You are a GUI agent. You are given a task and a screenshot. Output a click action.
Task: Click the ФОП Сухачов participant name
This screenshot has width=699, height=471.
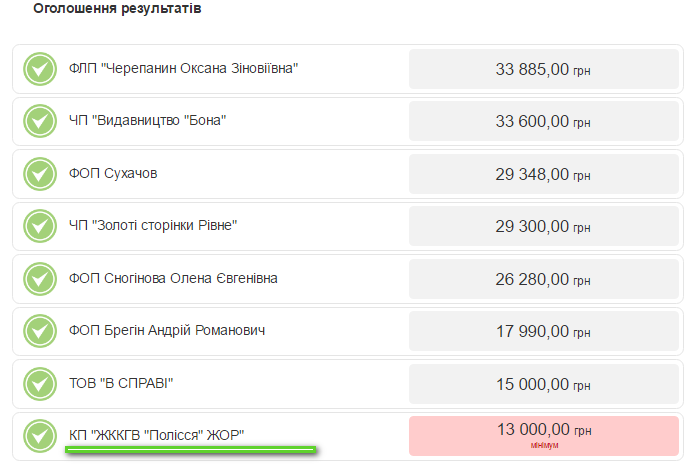click(113, 174)
